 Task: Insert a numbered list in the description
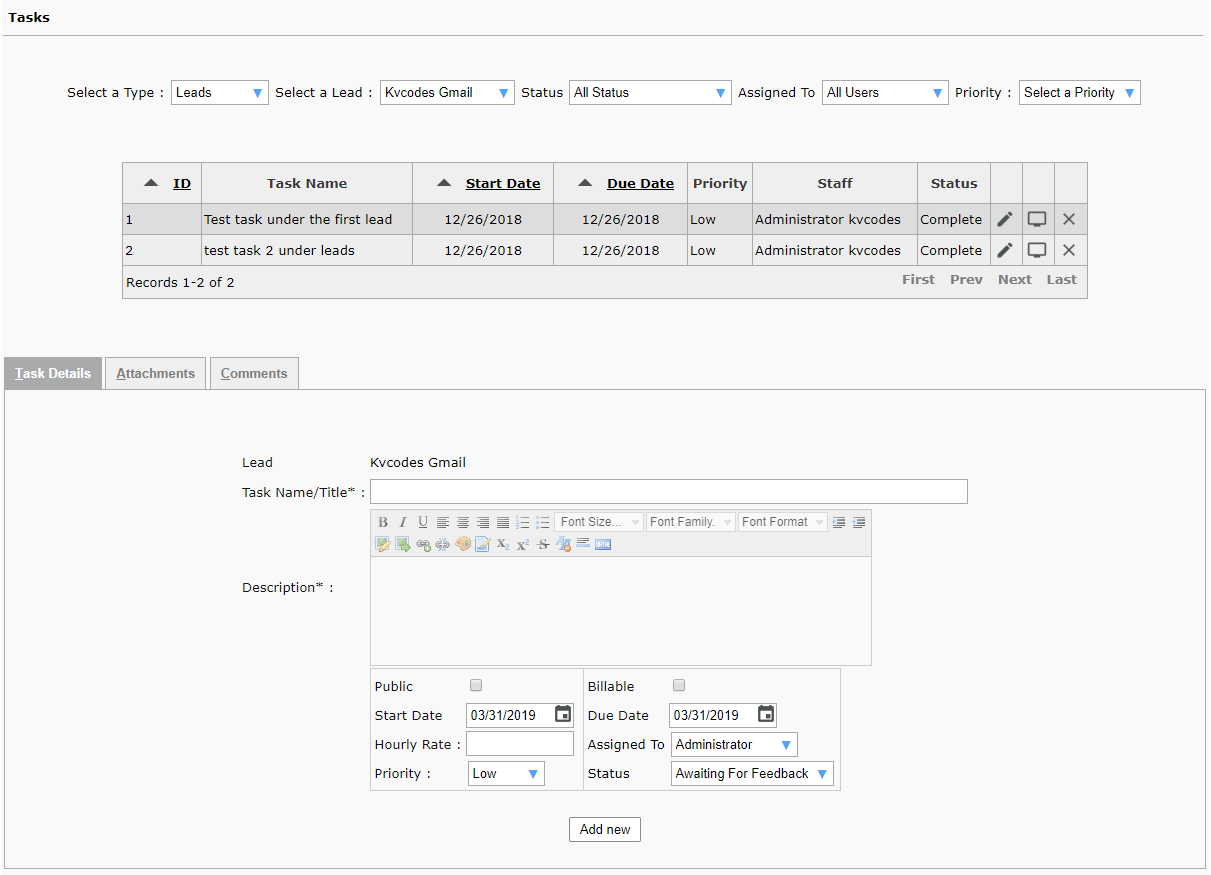pyautogui.click(x=523, y=522)
